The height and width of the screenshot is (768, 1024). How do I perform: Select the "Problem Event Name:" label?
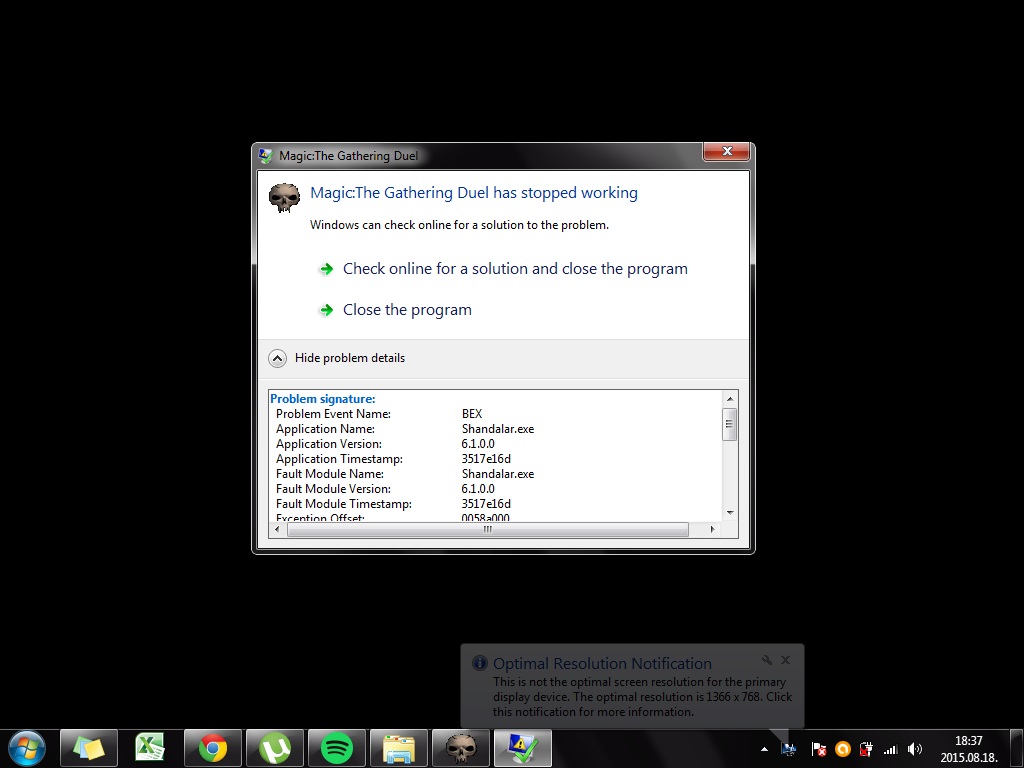click(333, 414)
